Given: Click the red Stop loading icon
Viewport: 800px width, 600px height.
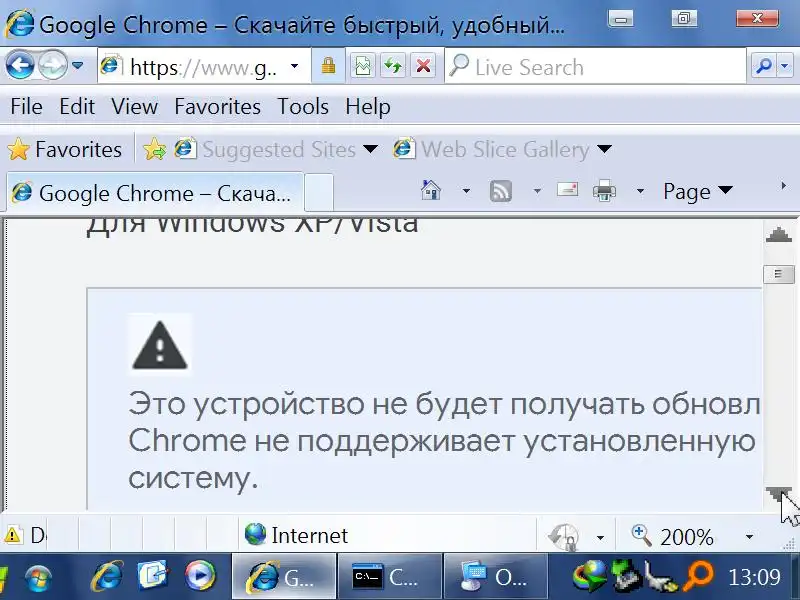Looking at the screenshot, I should coord(423,66).
